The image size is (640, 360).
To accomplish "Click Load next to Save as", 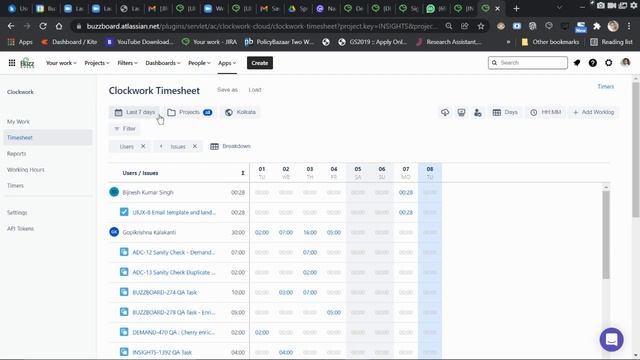I will [255, 90].
